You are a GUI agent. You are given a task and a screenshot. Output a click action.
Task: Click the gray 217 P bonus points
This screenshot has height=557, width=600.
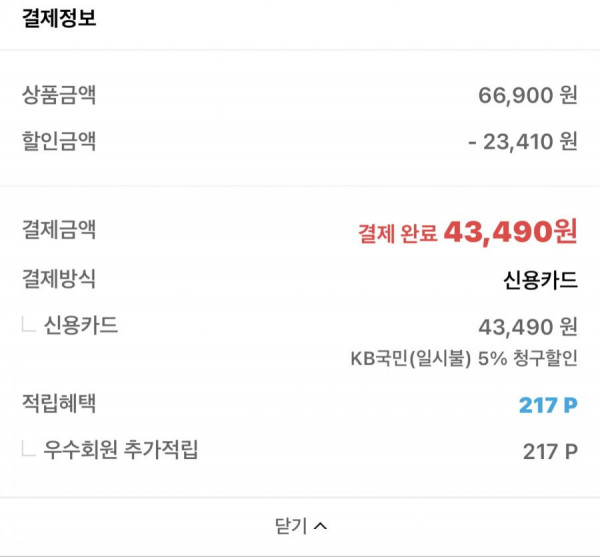(550, 451)
